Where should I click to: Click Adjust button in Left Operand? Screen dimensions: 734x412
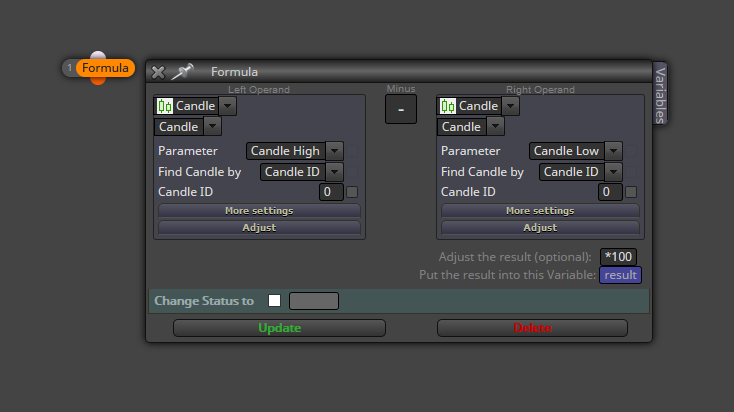(x=259, y=228)
